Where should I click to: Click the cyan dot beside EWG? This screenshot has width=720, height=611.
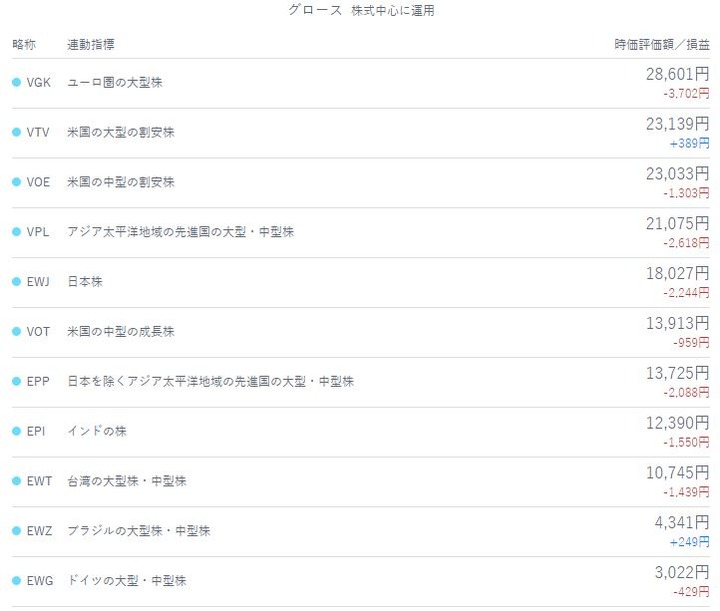(16, 581)
